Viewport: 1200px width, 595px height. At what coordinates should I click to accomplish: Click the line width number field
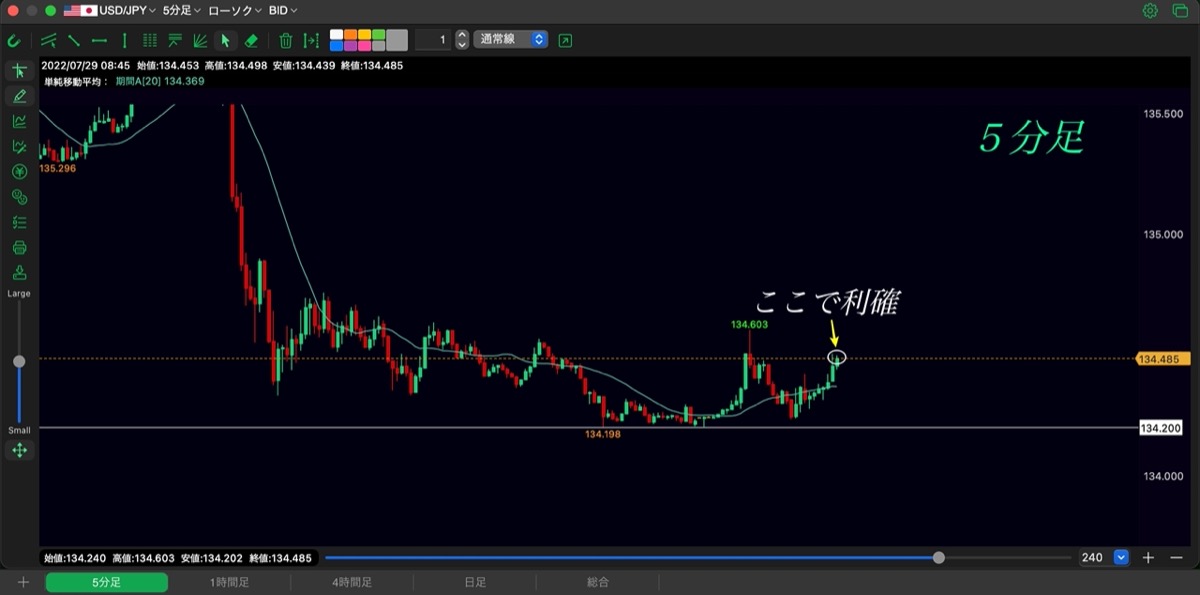point(433,40)
